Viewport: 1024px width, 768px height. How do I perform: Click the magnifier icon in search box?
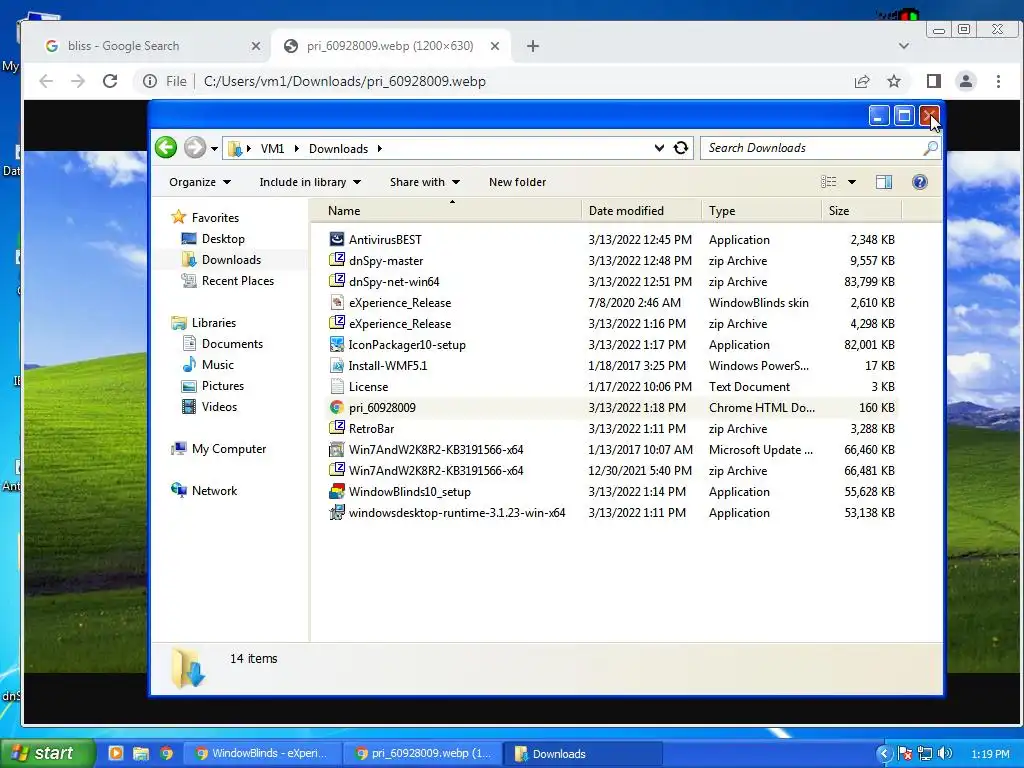click(931, 148)
